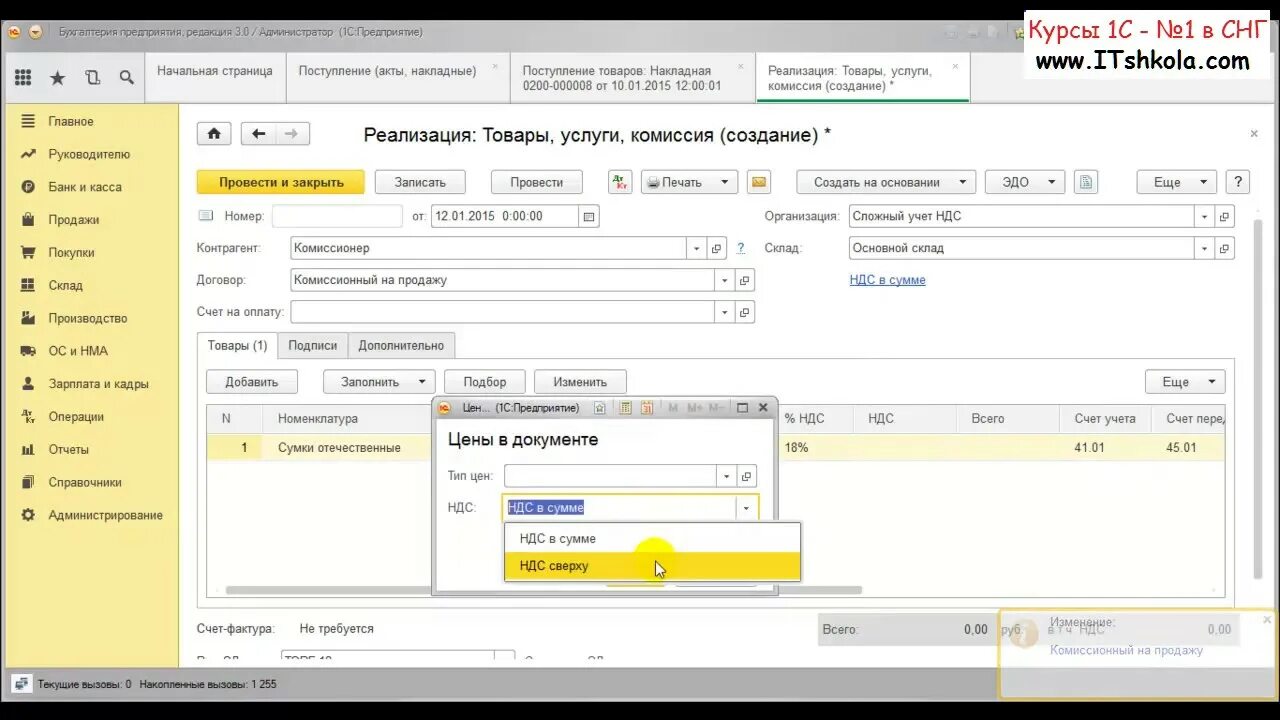Choose НДС сверху from list
The image size is (1280, 720).
[x=652, y=566]
